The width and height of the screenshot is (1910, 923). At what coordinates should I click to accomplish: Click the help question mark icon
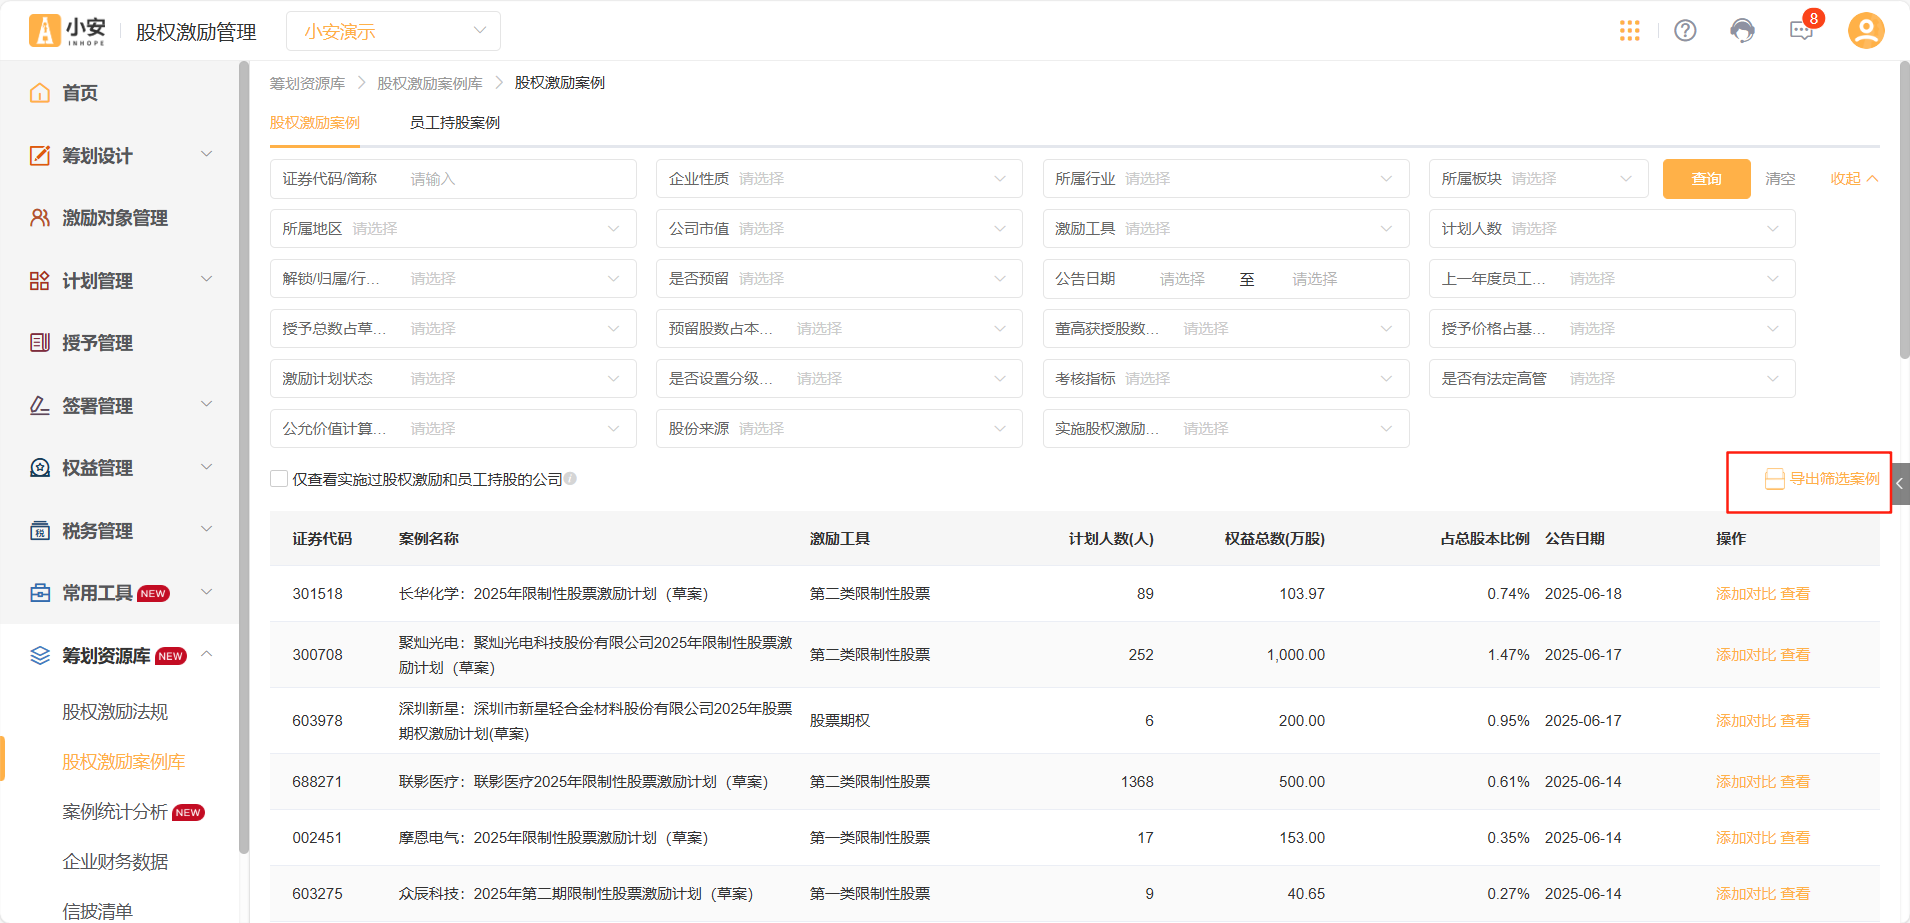pyautogui.click(x=1685, y=31)
